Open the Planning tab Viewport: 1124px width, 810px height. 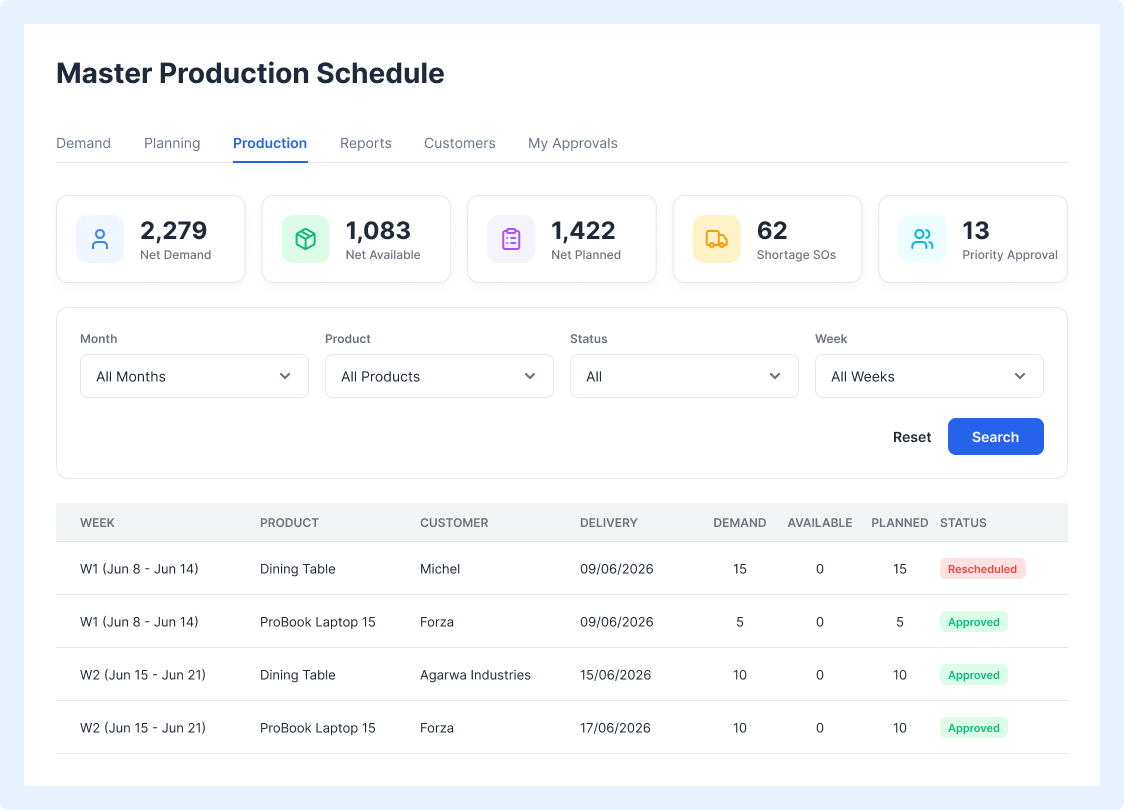(172, 143)
